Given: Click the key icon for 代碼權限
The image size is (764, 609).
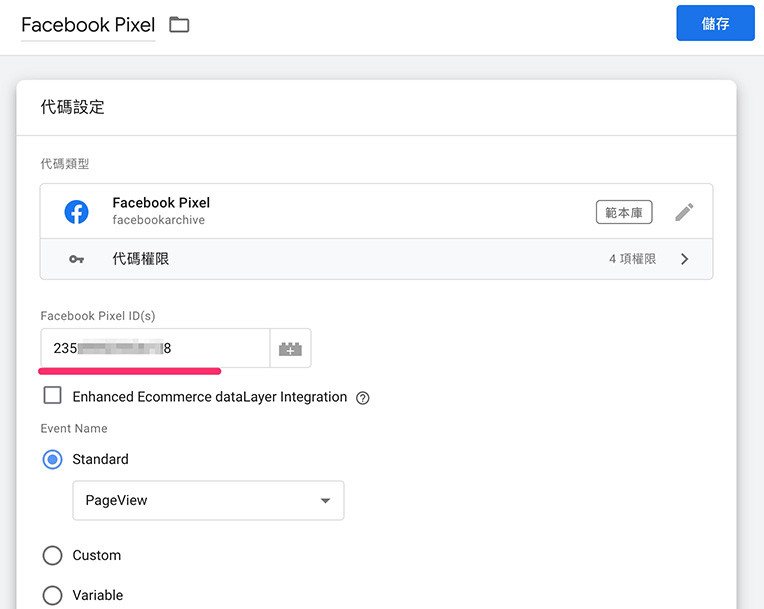Looking at the screenshot, I should point(77,259).
